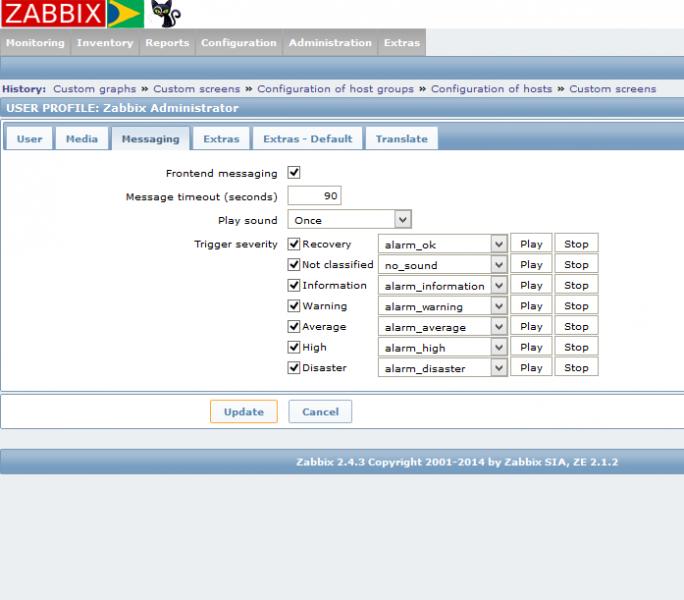This screenshot has height=600, width=684.
Task: Click the Update button
Action: coord(244,411)
